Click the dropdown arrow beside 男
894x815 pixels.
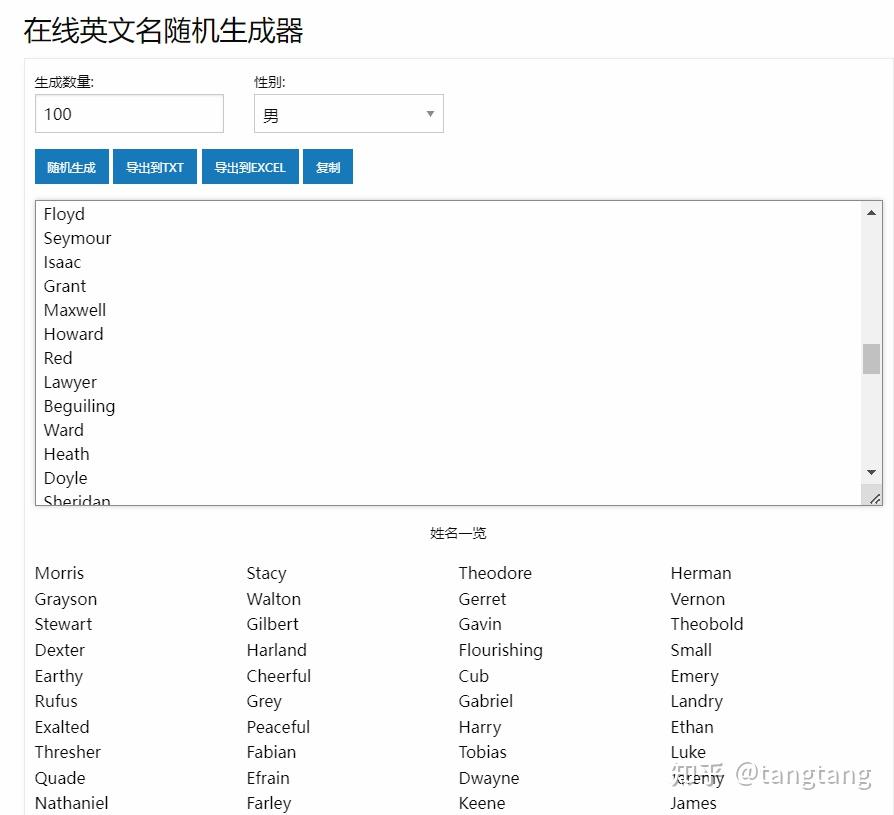tap(429, 113)
